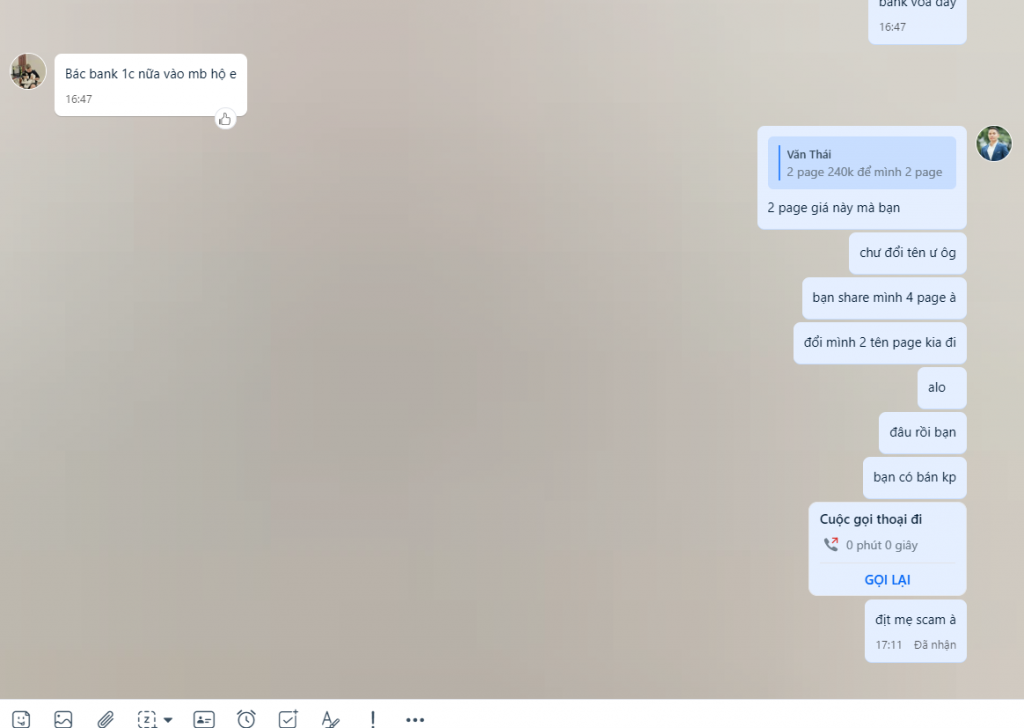
Task: Expand the screenshot options dropdown arrow
Action: tap(168, 719)
